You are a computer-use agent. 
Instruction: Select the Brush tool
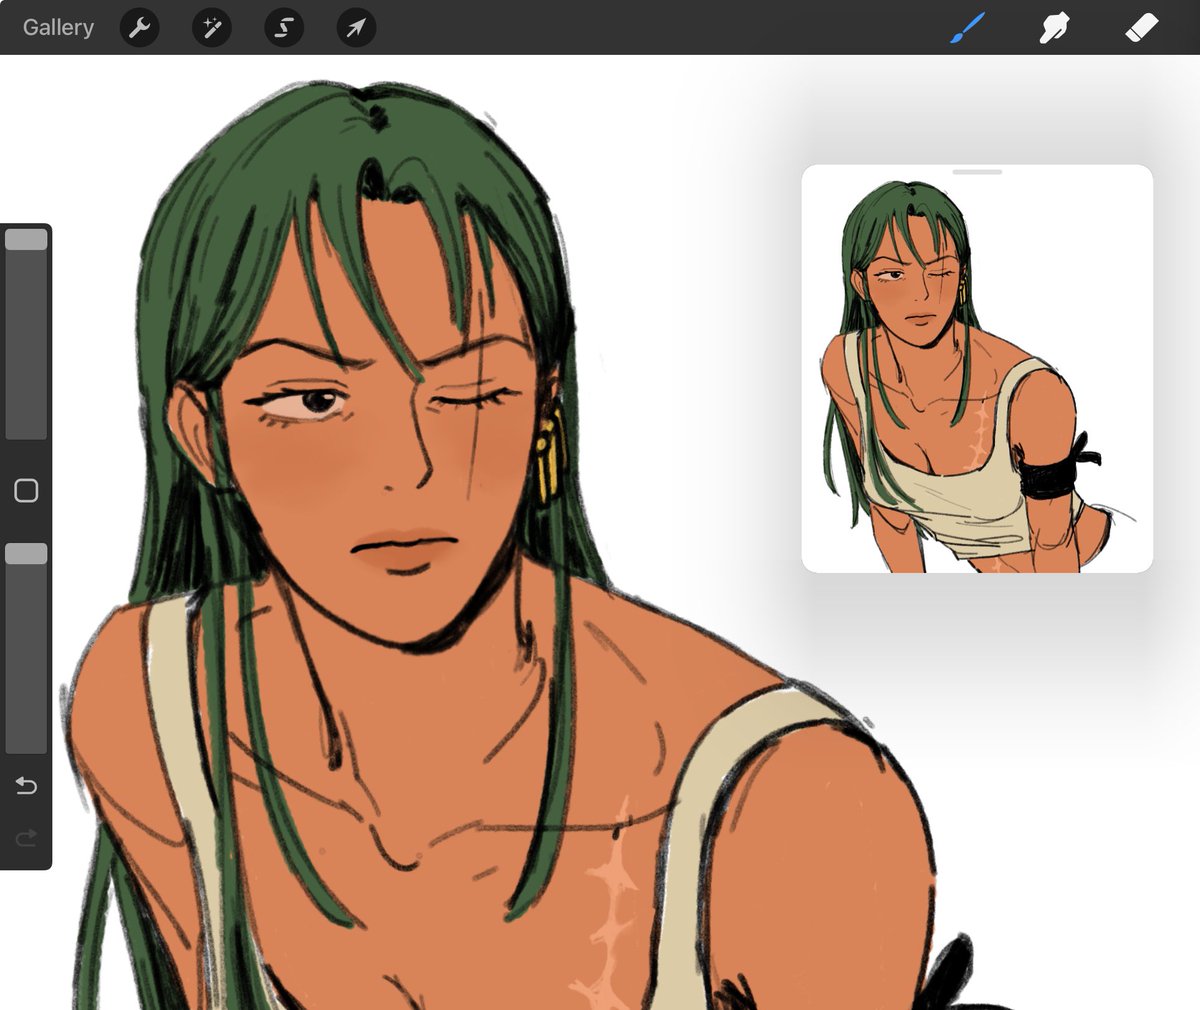coord(967,27)
